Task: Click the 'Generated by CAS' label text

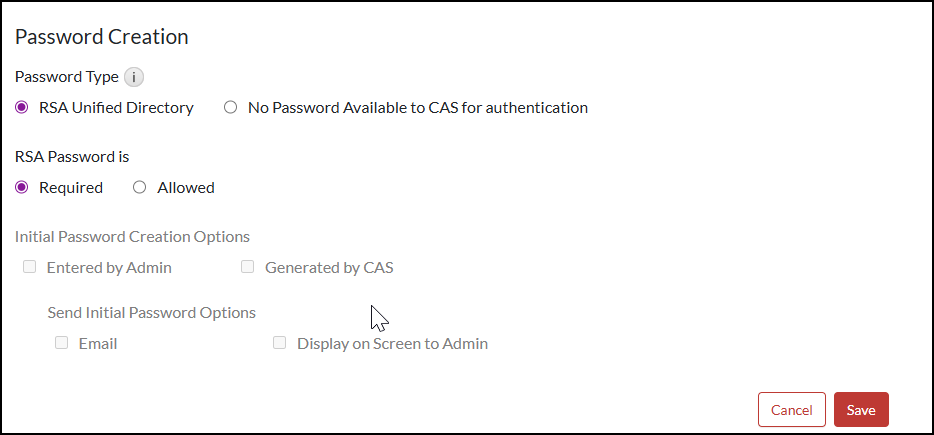Action: pyautogui.click(x=329, y=268)
